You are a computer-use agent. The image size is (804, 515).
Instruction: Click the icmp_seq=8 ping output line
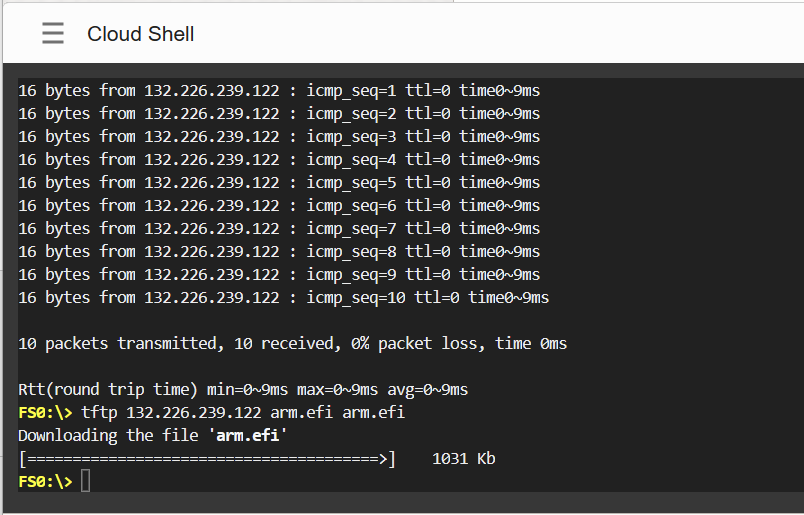click(279, 251)
